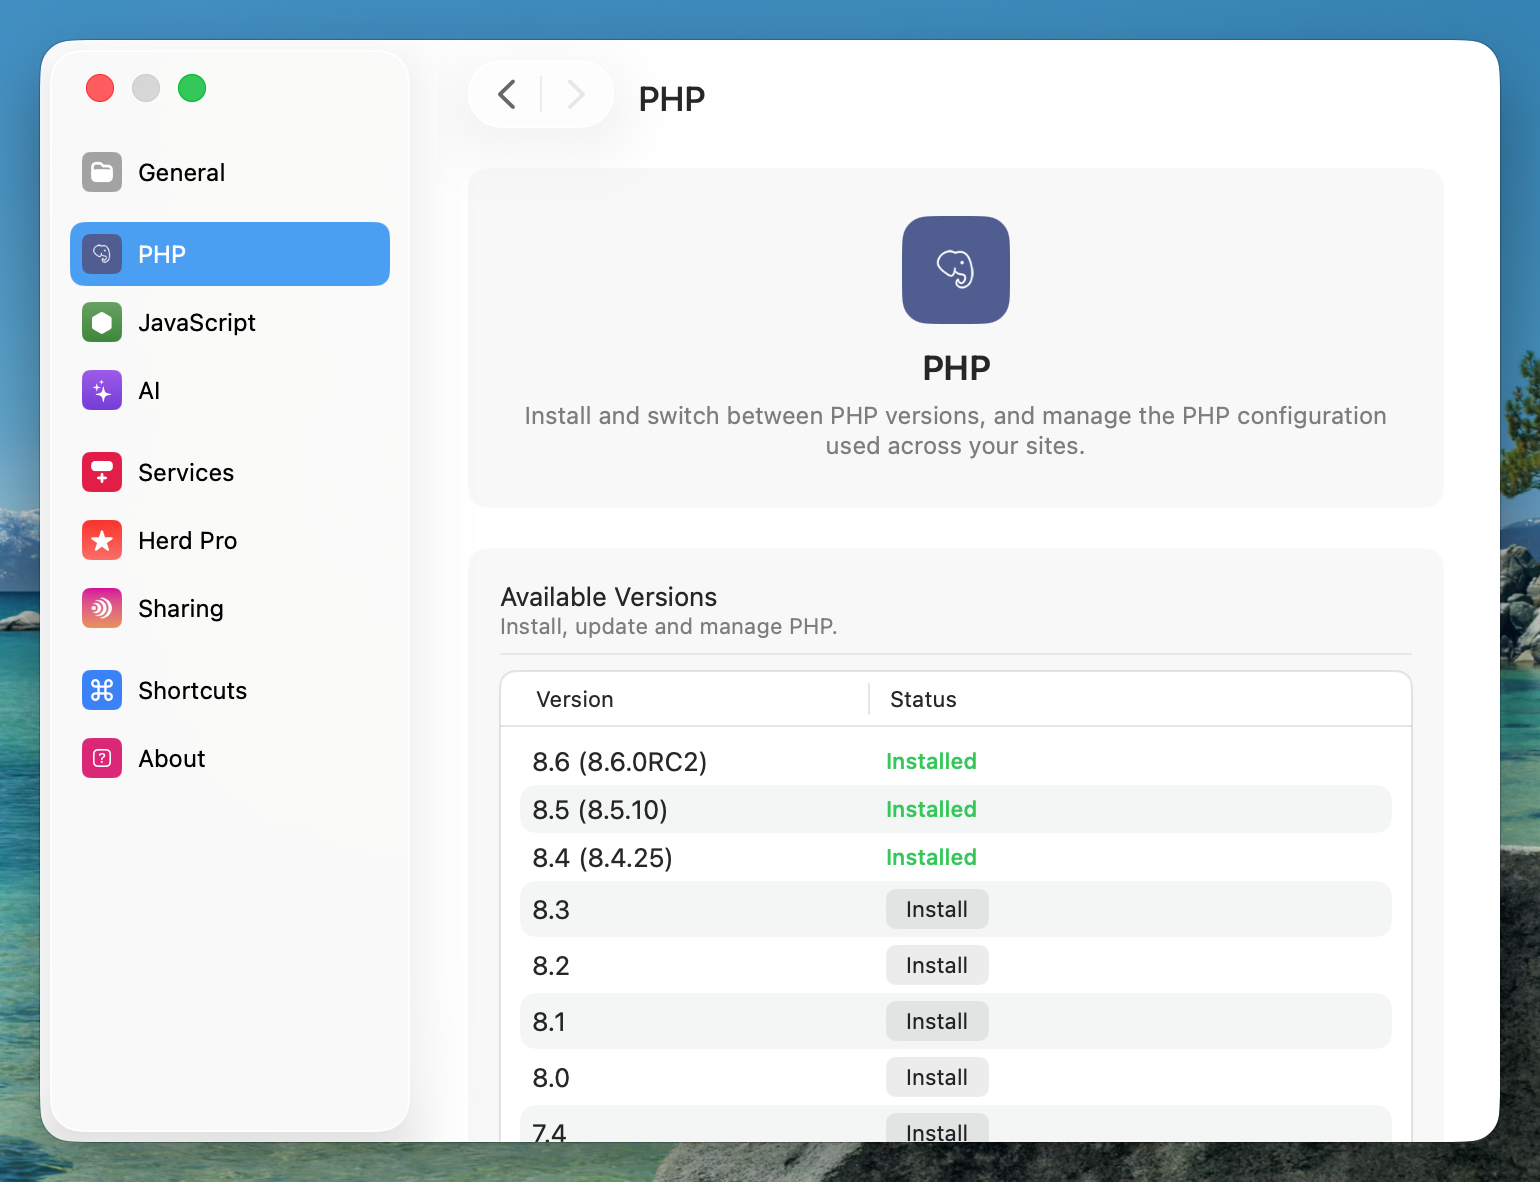
Task: Show the Sharing section
Action: tap(230, 608)
